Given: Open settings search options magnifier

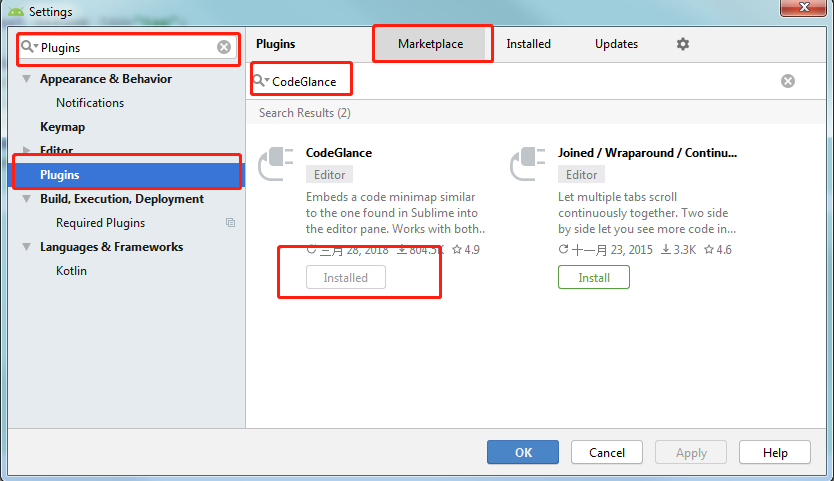Looking at the screenshot, I should point(29,47).
